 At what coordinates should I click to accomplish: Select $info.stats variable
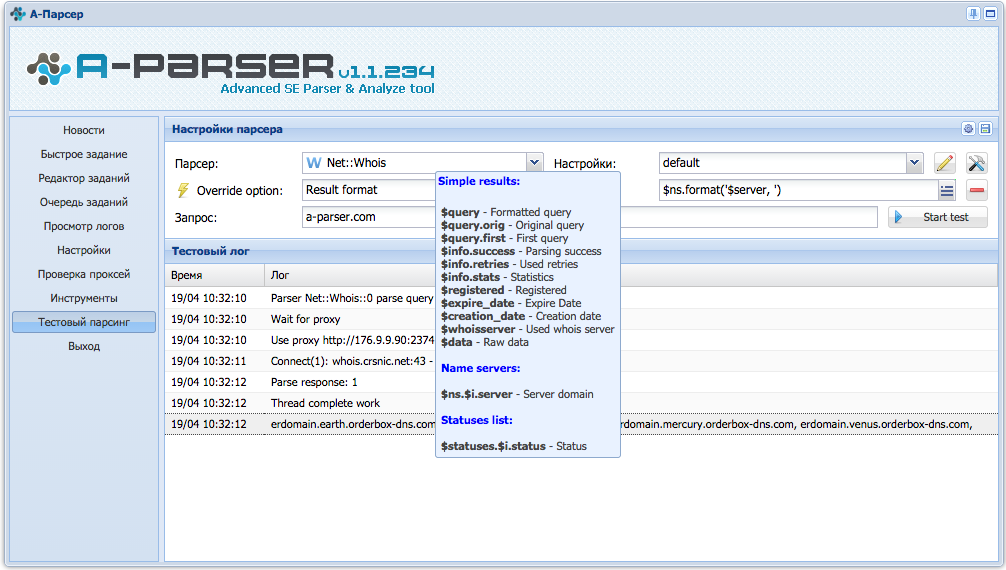(x=470, y=277)
